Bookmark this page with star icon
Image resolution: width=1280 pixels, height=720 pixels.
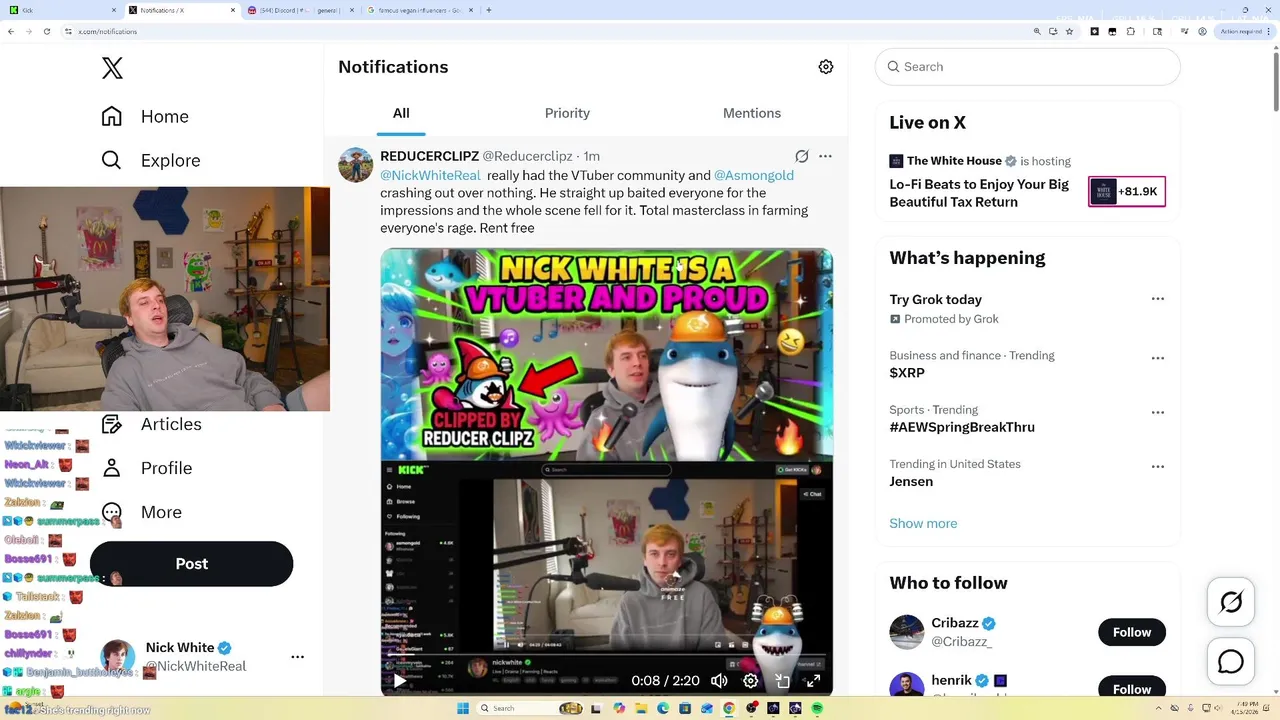(1069, 31)
